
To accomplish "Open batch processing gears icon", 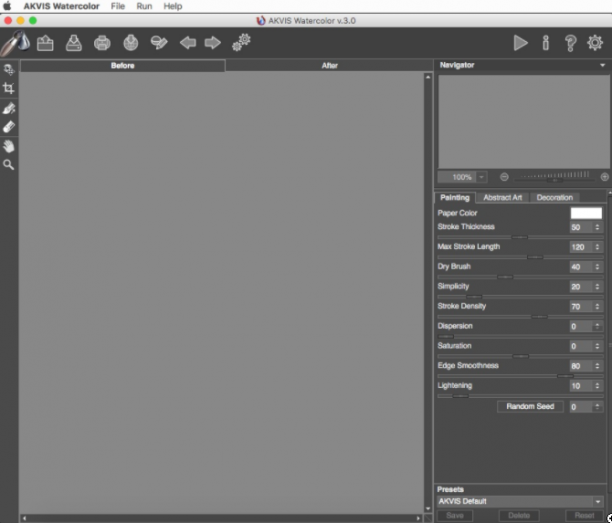I will click(241, 43).
